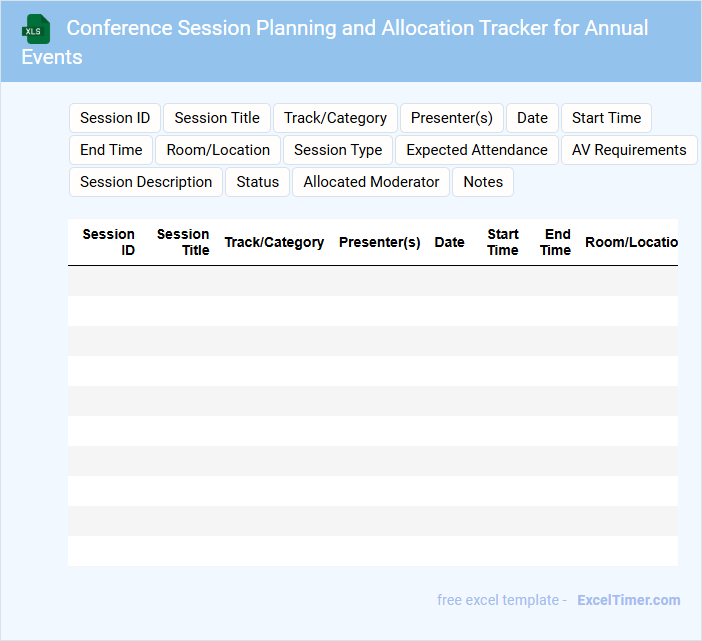Image resolution: width=702 pixels, height=641 pixels.
Task: Select the Session Description tag
Action: point(146,182)
